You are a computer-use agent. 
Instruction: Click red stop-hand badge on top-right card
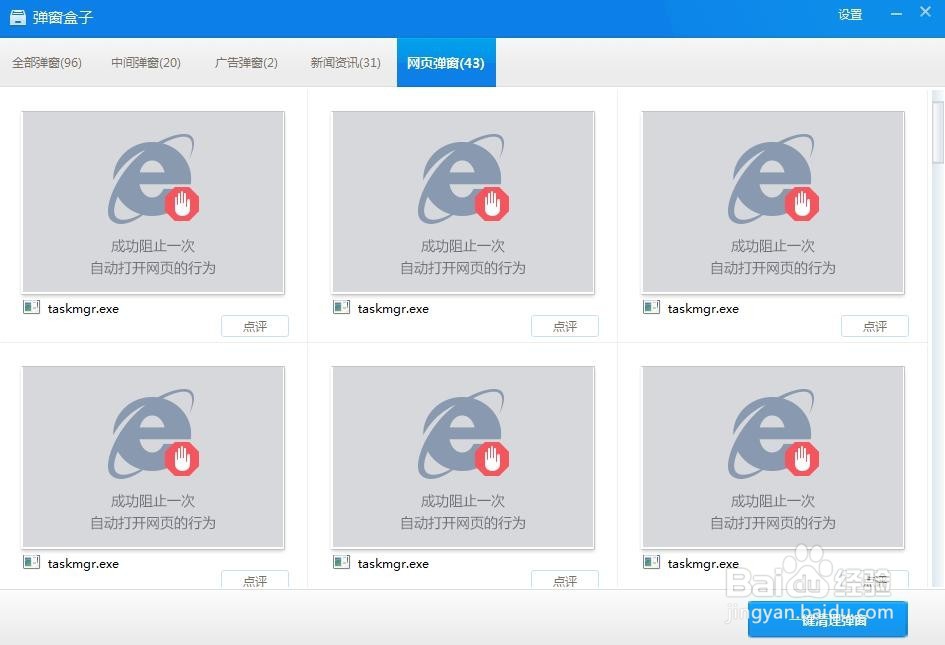coord(802,204)
